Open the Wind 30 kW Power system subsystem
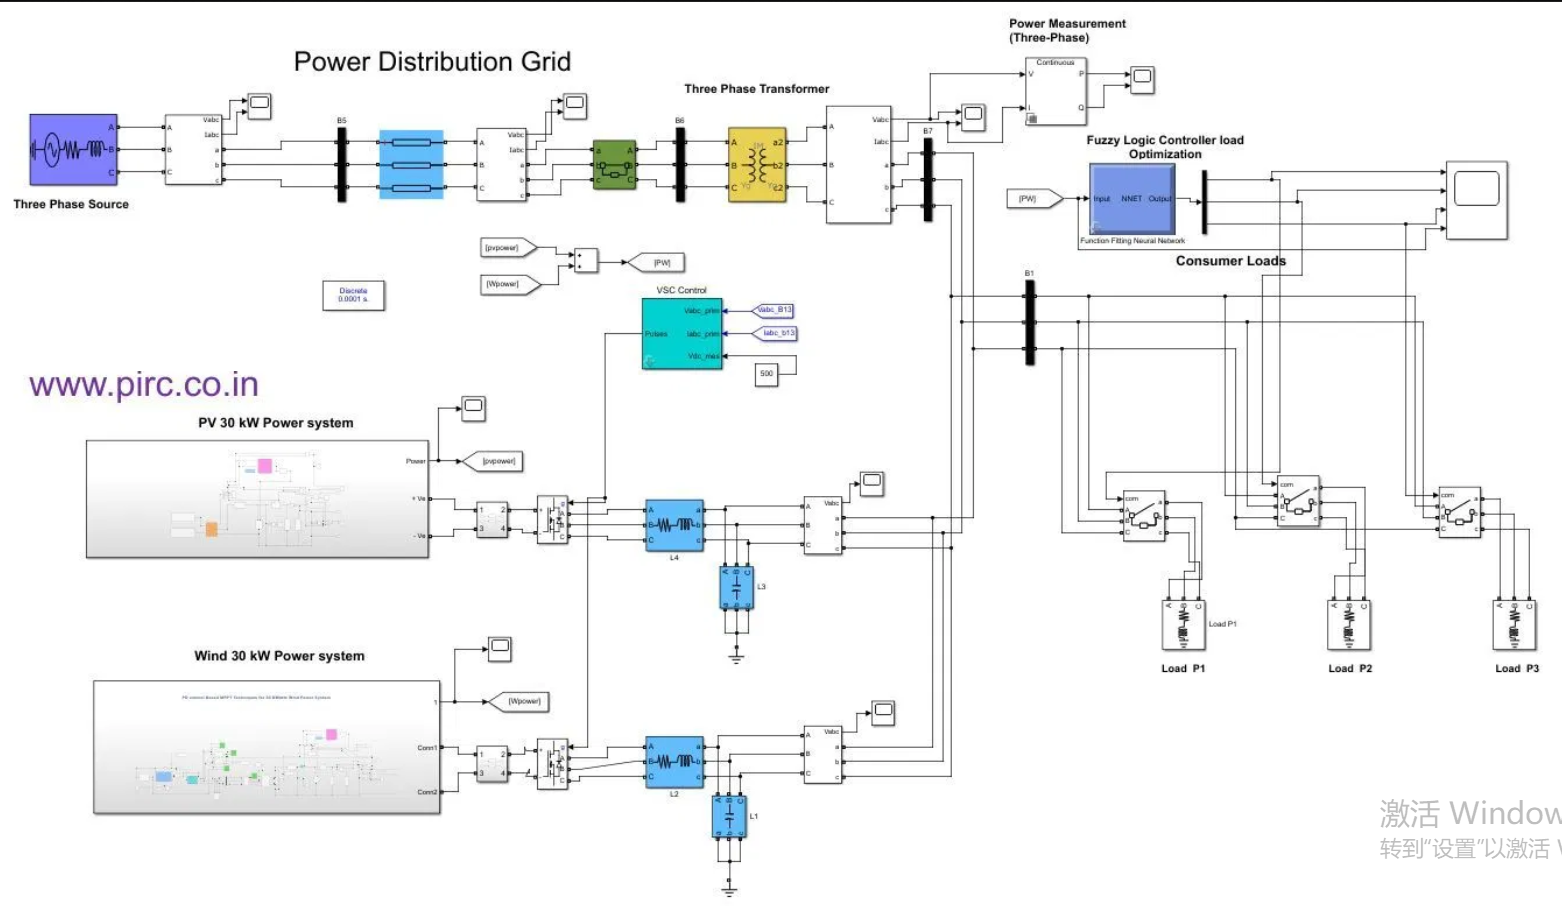The image size is (1562, 906). coord(267,748)
